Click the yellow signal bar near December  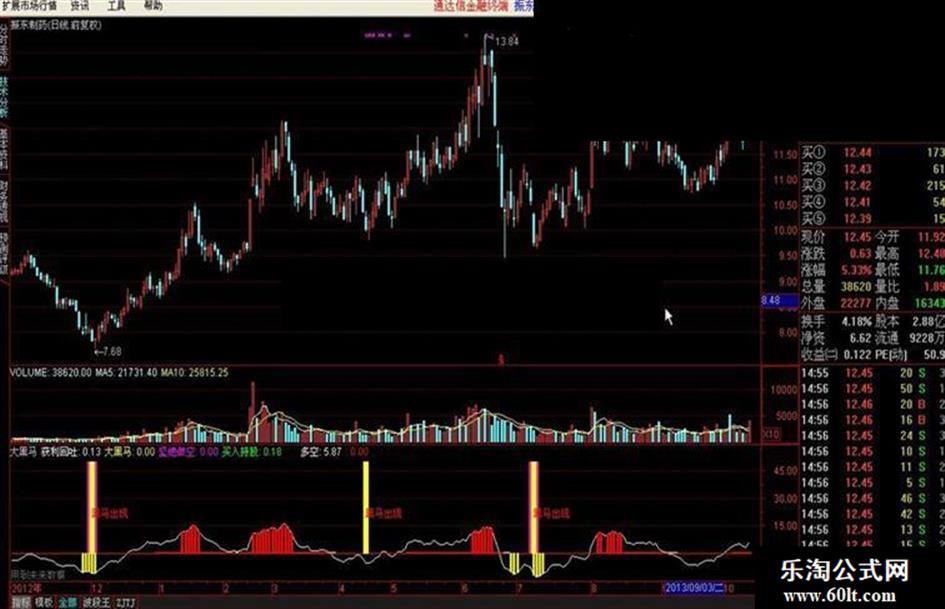[x=92, y=506]
